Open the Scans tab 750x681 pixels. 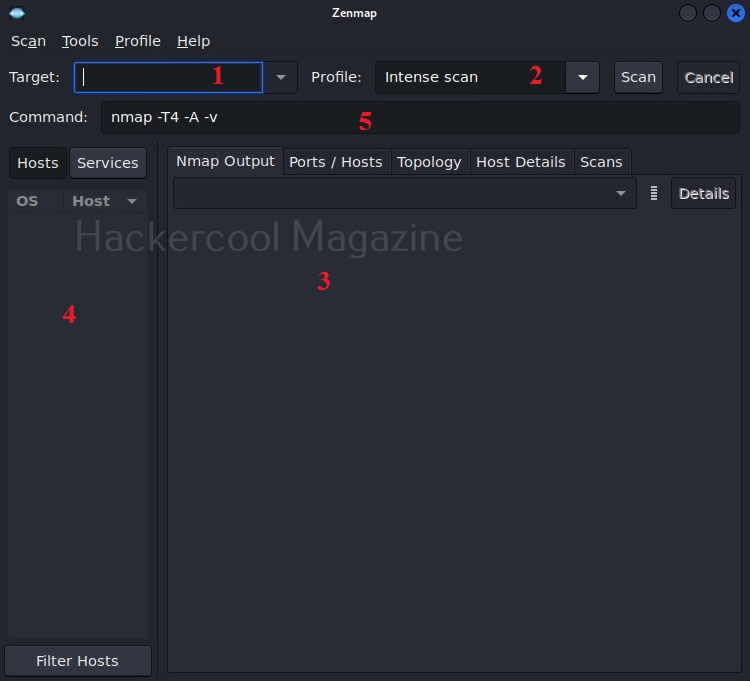(x=601, y=162)
